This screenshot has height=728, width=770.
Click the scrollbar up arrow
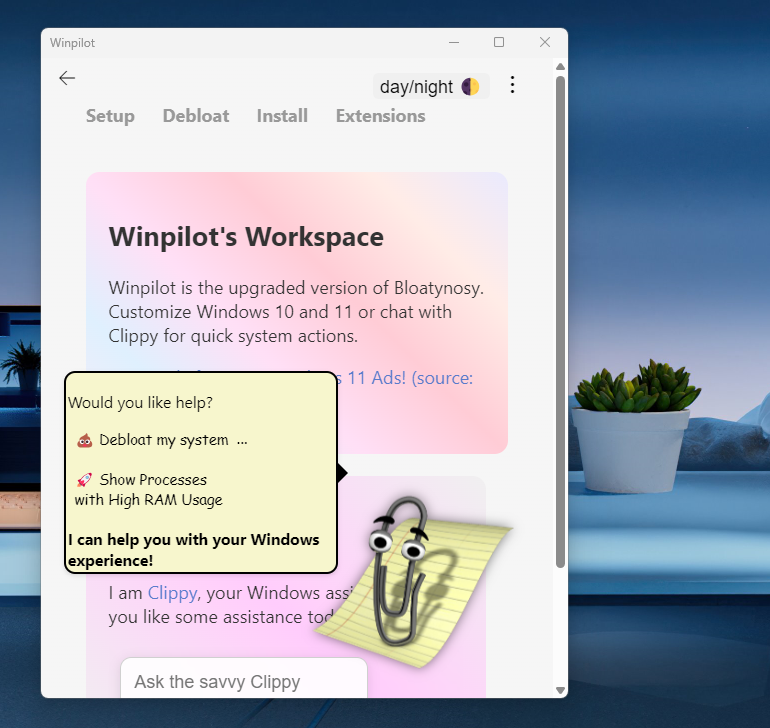pyautogui.click(x=560, y=68)
